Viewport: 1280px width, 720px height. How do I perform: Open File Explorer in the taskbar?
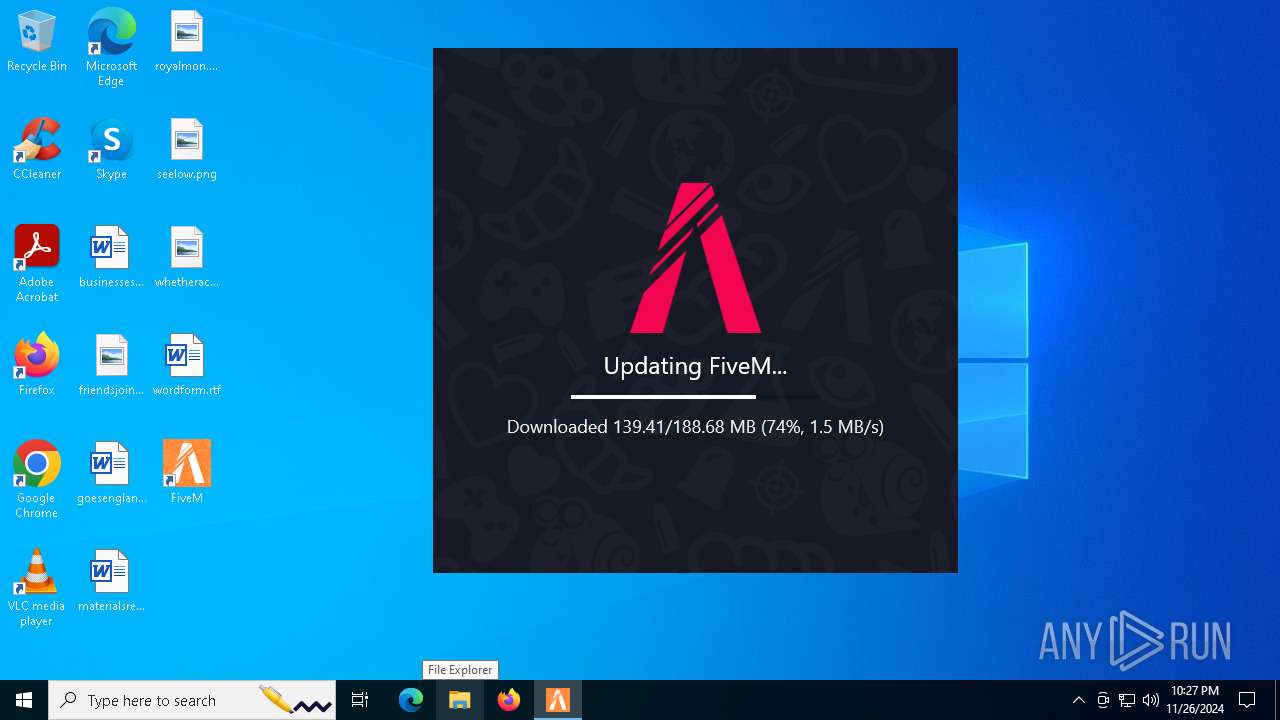[460, 700]
